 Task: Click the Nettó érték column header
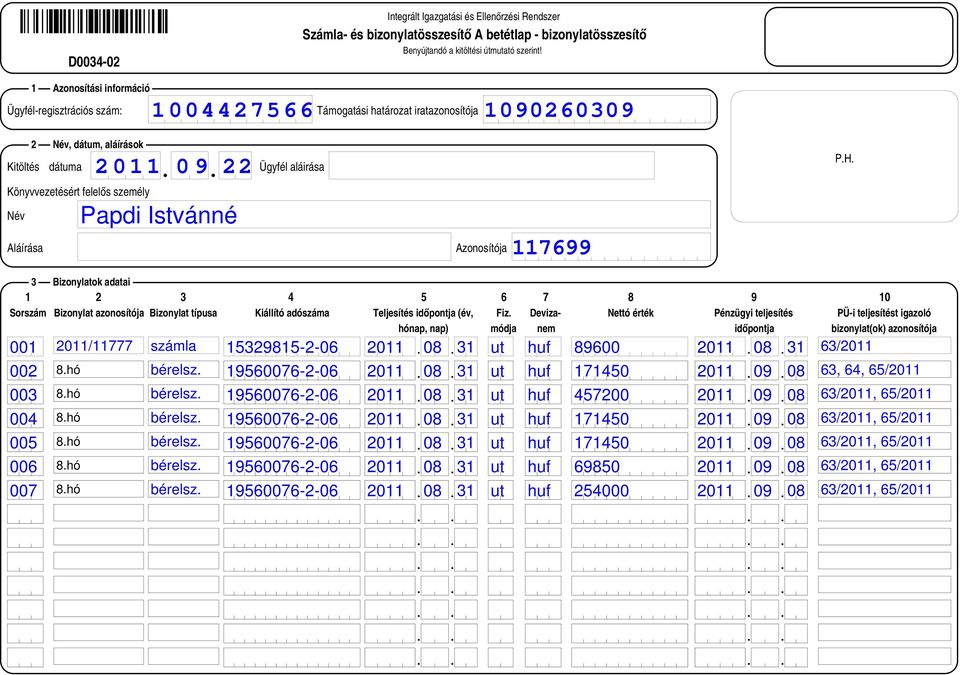coord(631,312)
